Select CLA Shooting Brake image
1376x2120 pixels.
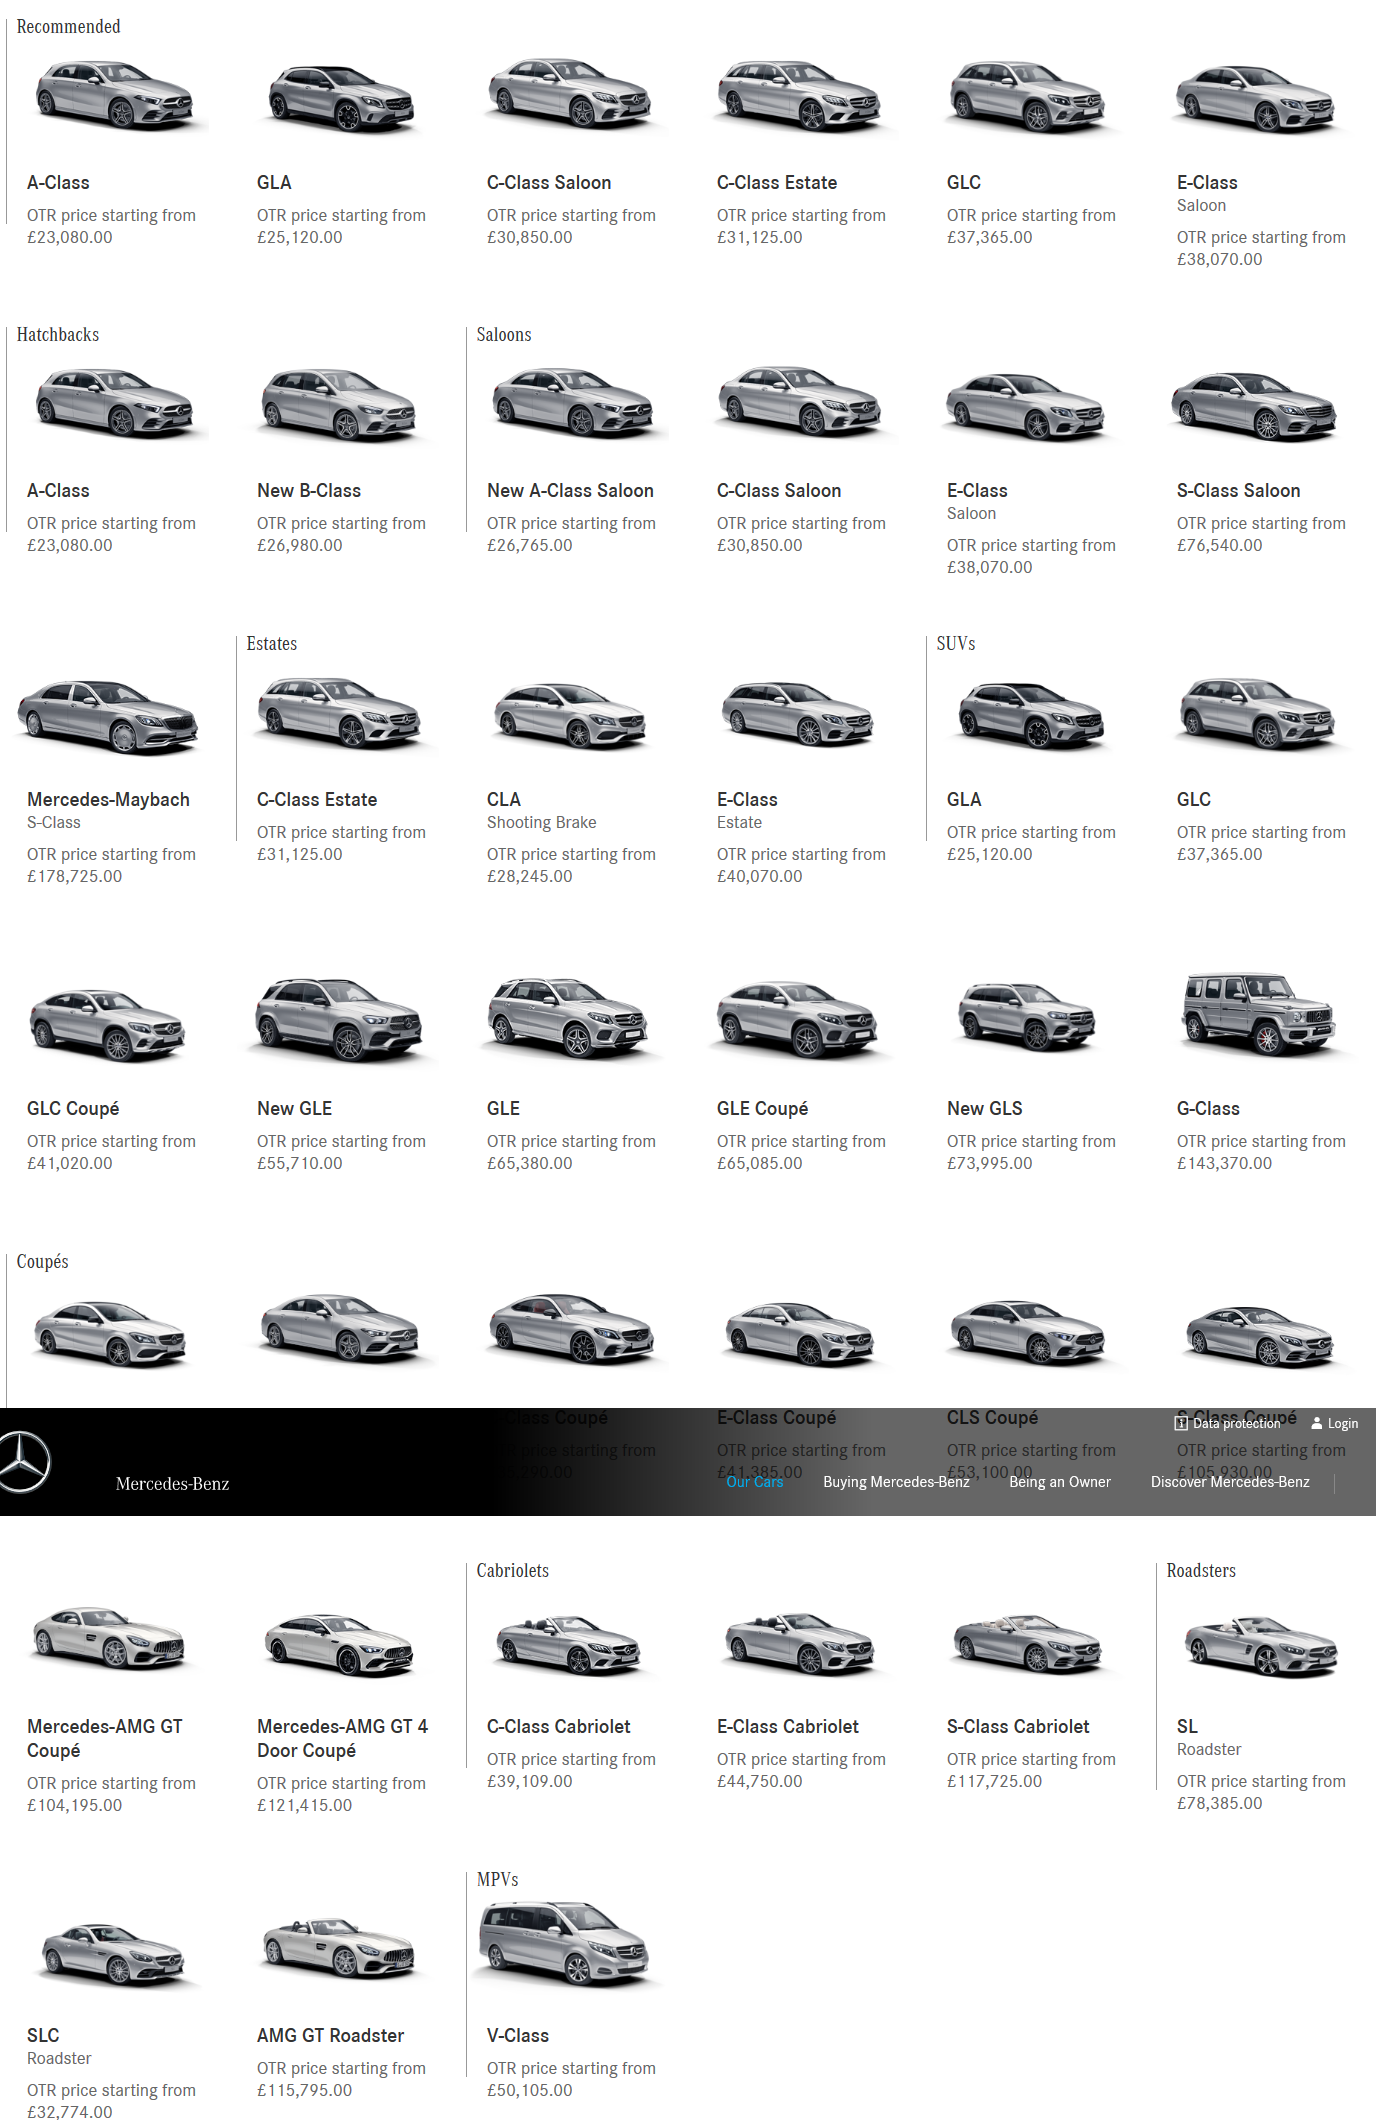[571, 716]
